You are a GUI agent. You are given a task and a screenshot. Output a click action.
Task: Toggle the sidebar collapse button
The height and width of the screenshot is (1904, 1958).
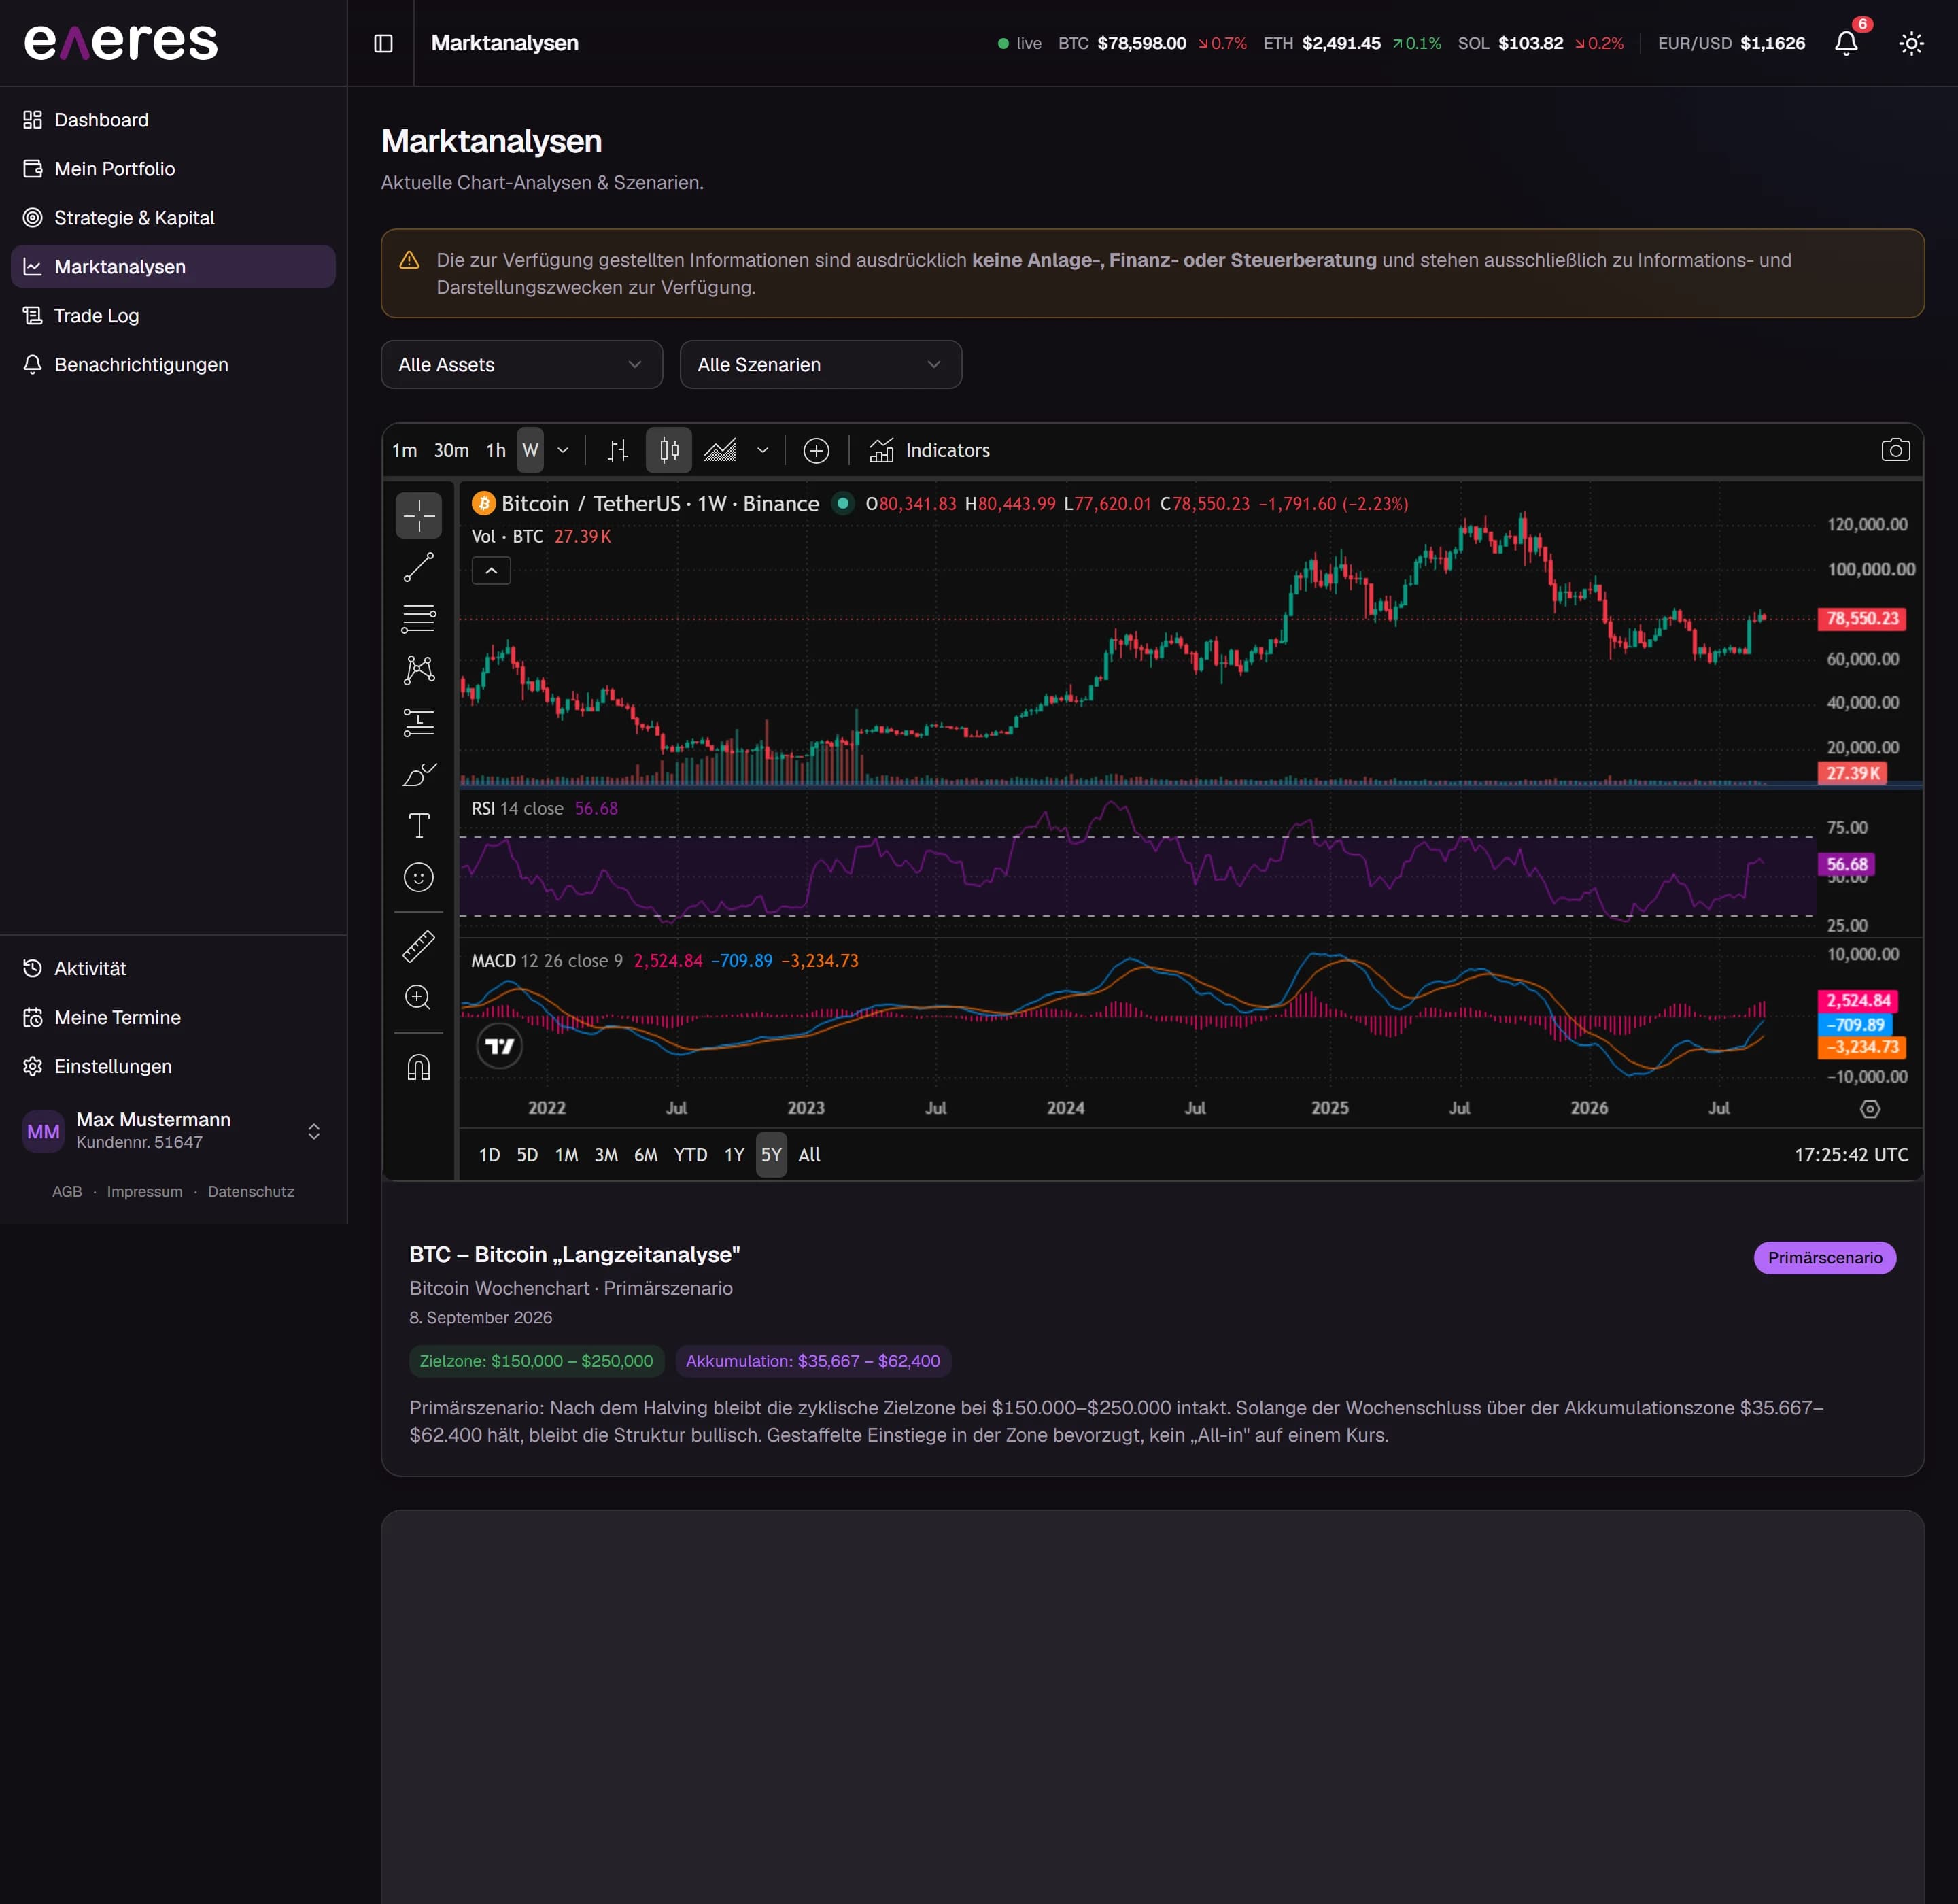[x=383, y=43]
